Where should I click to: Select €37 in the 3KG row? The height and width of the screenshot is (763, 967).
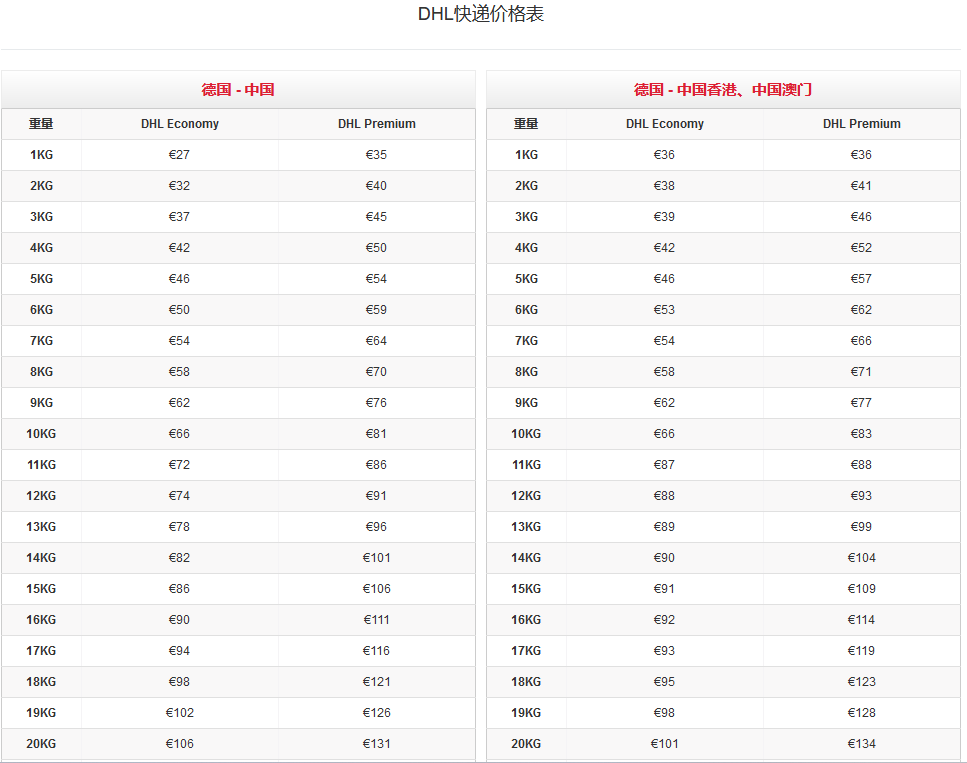point(179,217)
